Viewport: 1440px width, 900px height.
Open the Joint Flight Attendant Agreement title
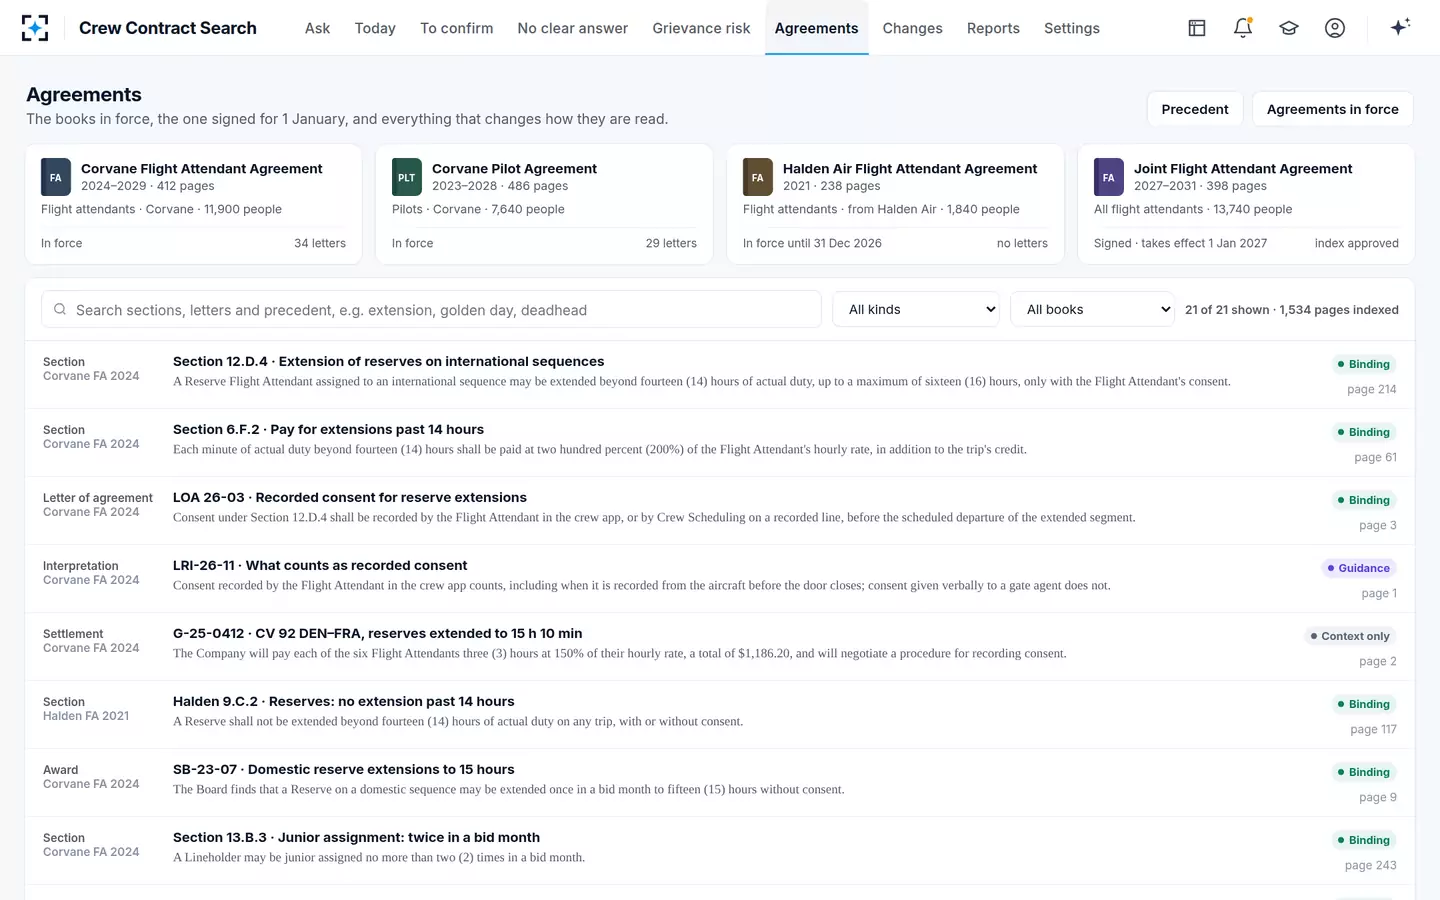(x=1243, y=169)
